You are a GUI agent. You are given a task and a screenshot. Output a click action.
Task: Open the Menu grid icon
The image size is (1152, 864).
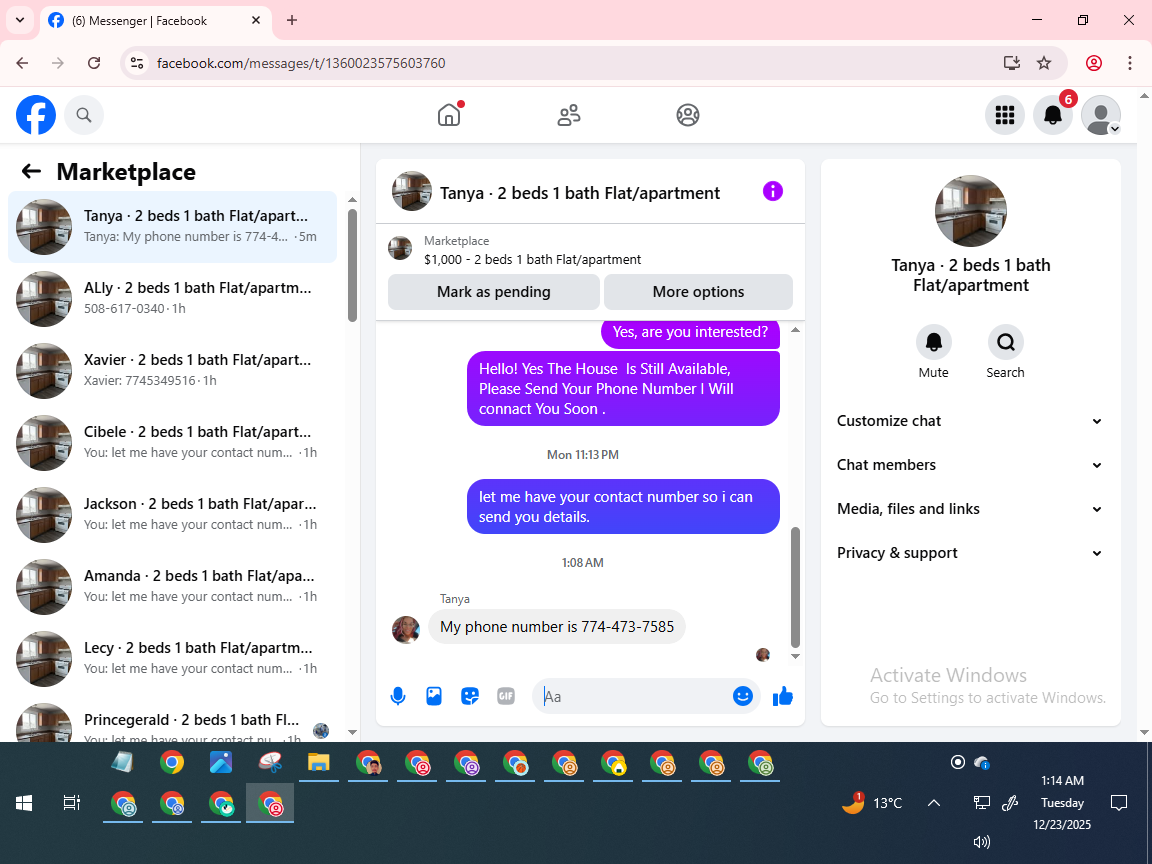coord(1004,115)
